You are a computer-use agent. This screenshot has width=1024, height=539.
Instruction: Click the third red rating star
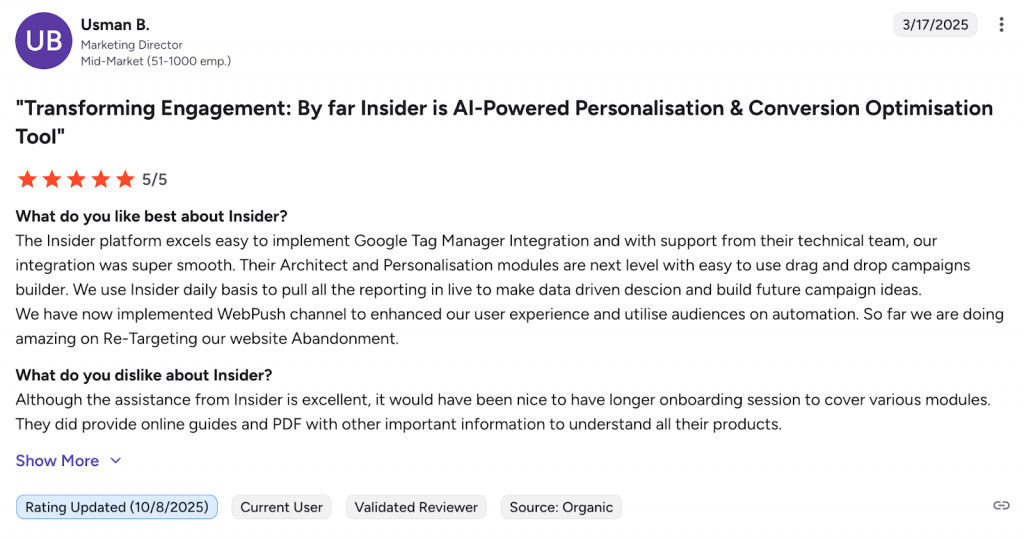(x=76, y=180)
